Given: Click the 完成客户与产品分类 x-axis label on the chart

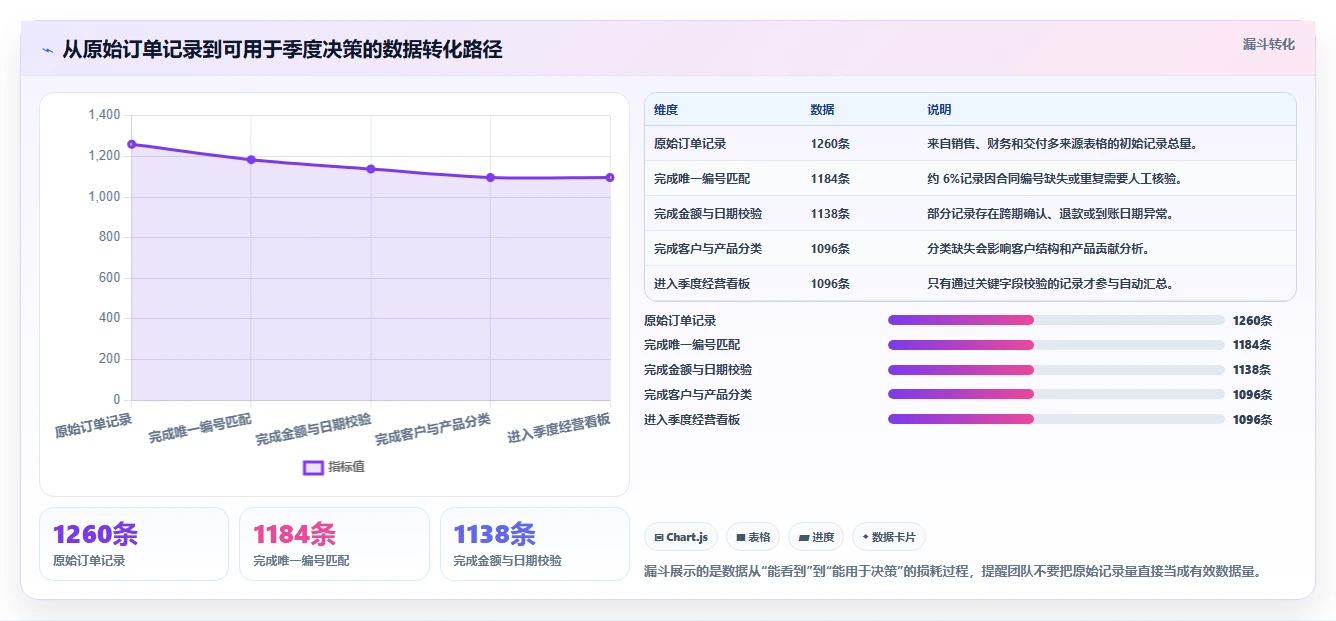Looking at the screenshot, I should (x=433, y=429).
